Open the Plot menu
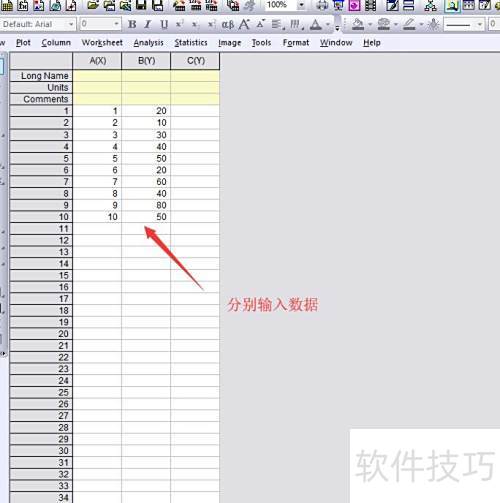 tap(23, 43)
